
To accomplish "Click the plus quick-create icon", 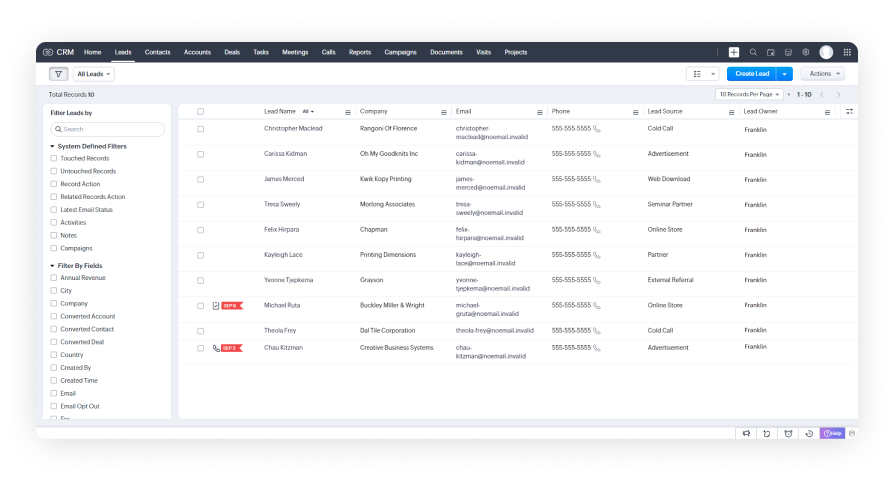I will point(734,52).
